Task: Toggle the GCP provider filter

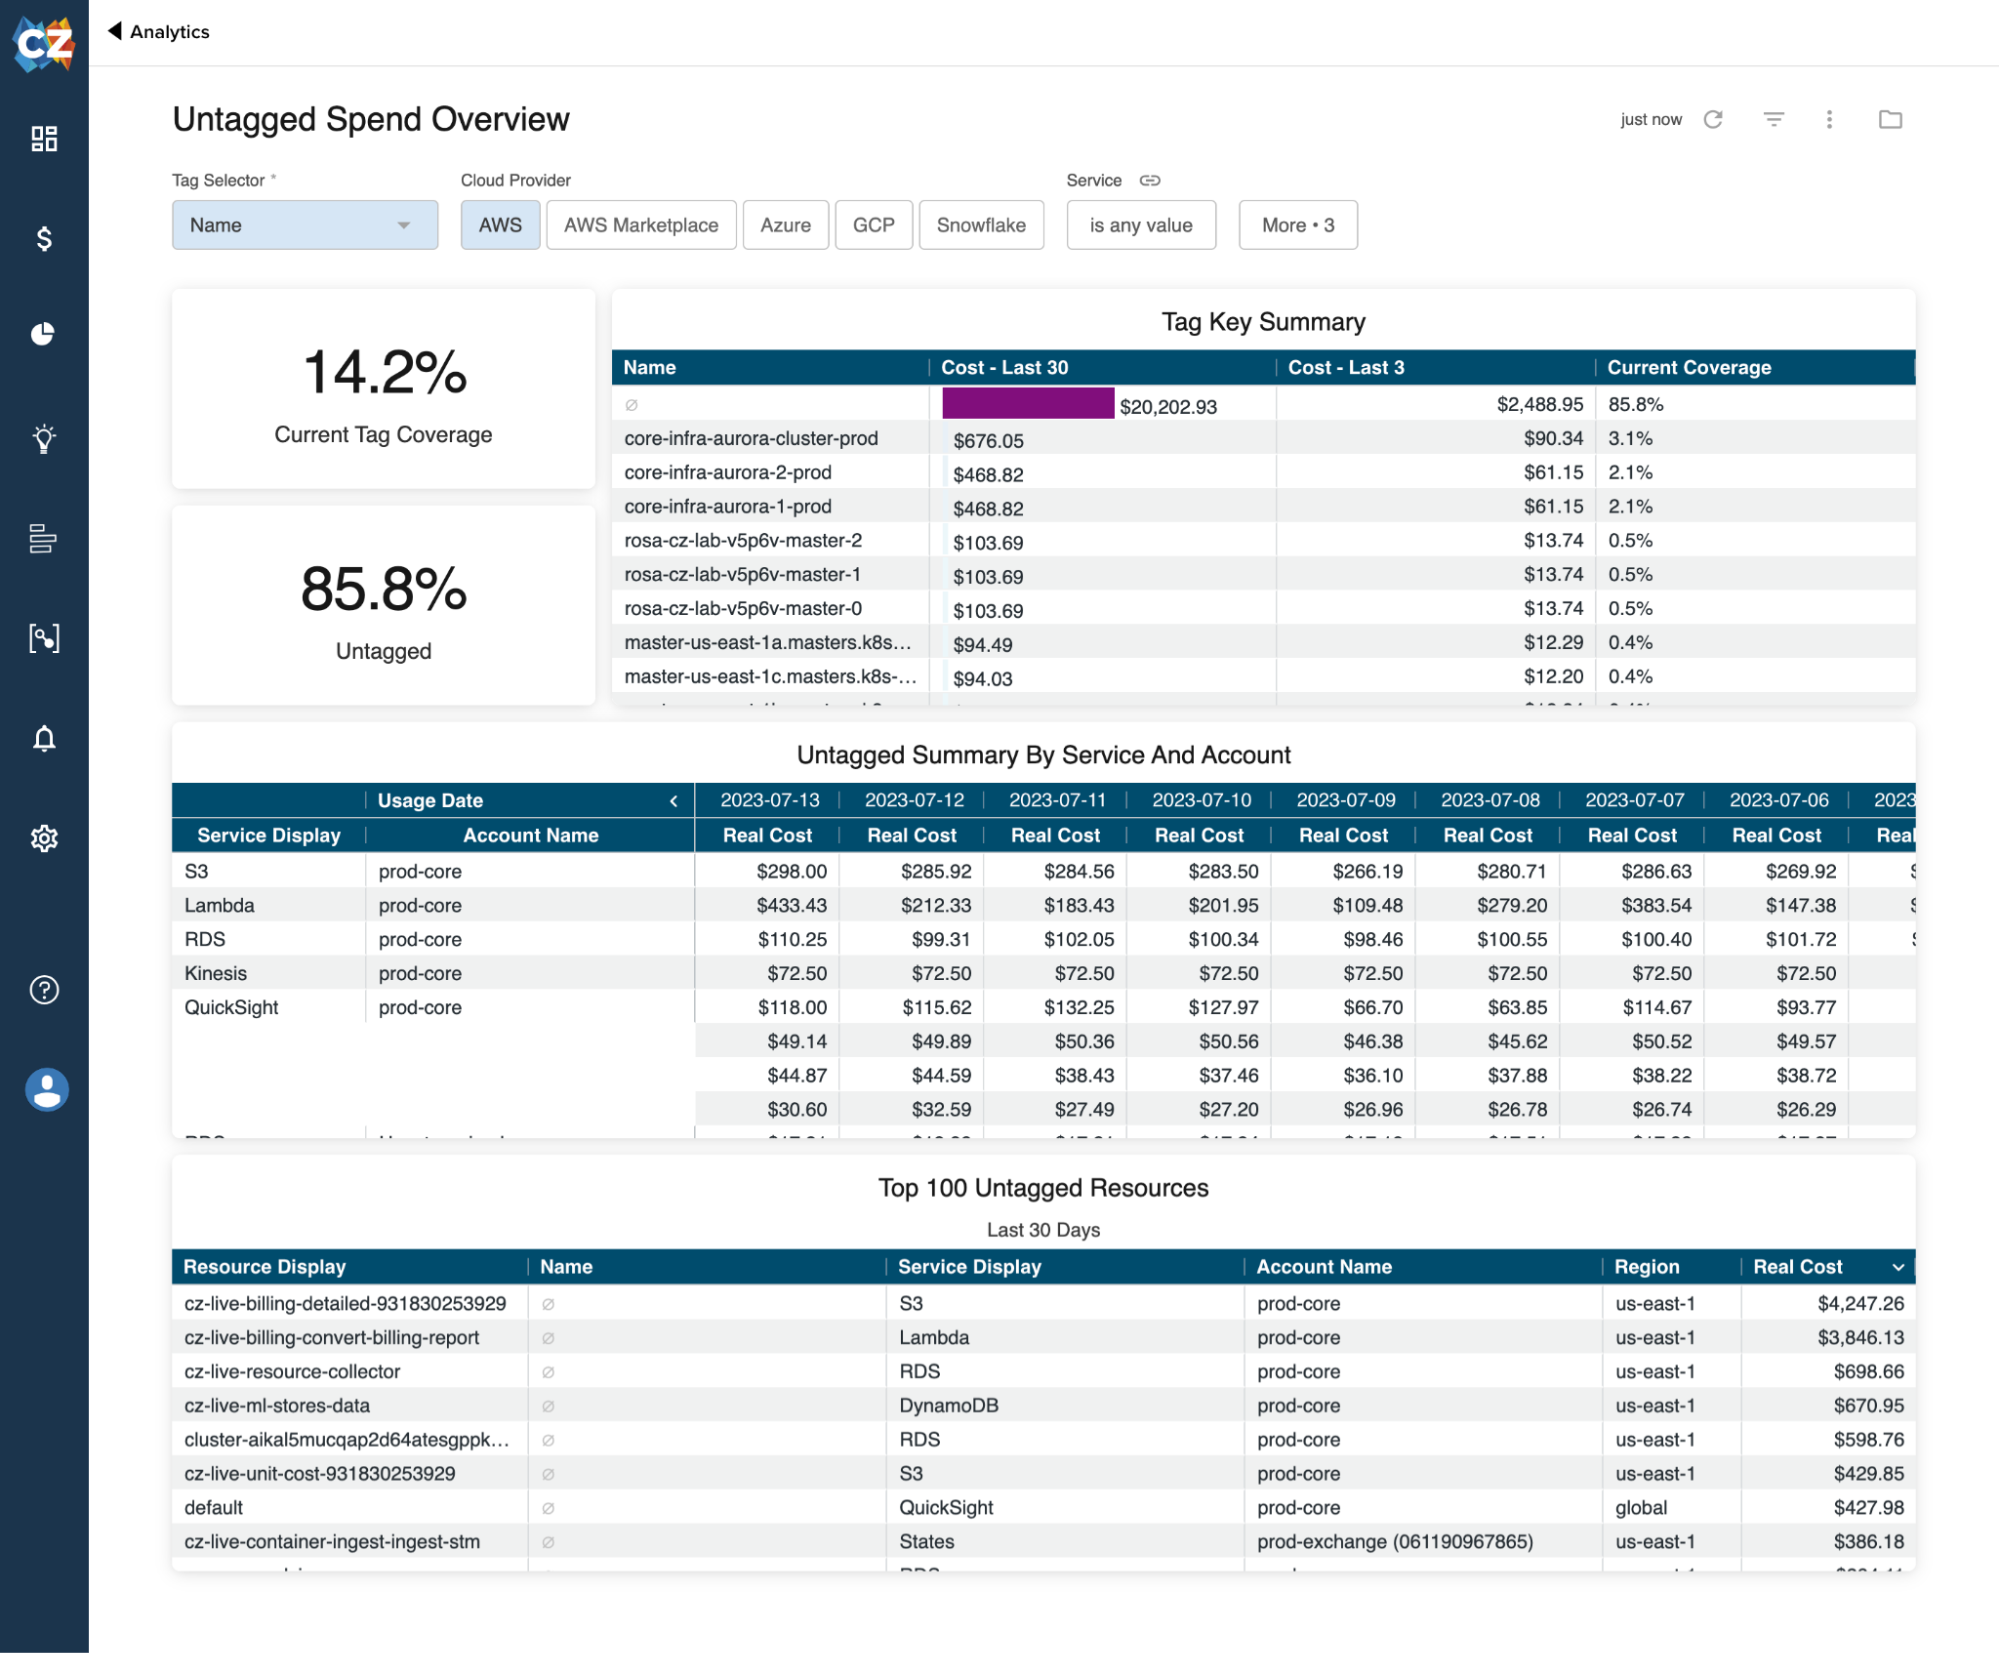Action: pyautogui.click(x=873, y=224)
